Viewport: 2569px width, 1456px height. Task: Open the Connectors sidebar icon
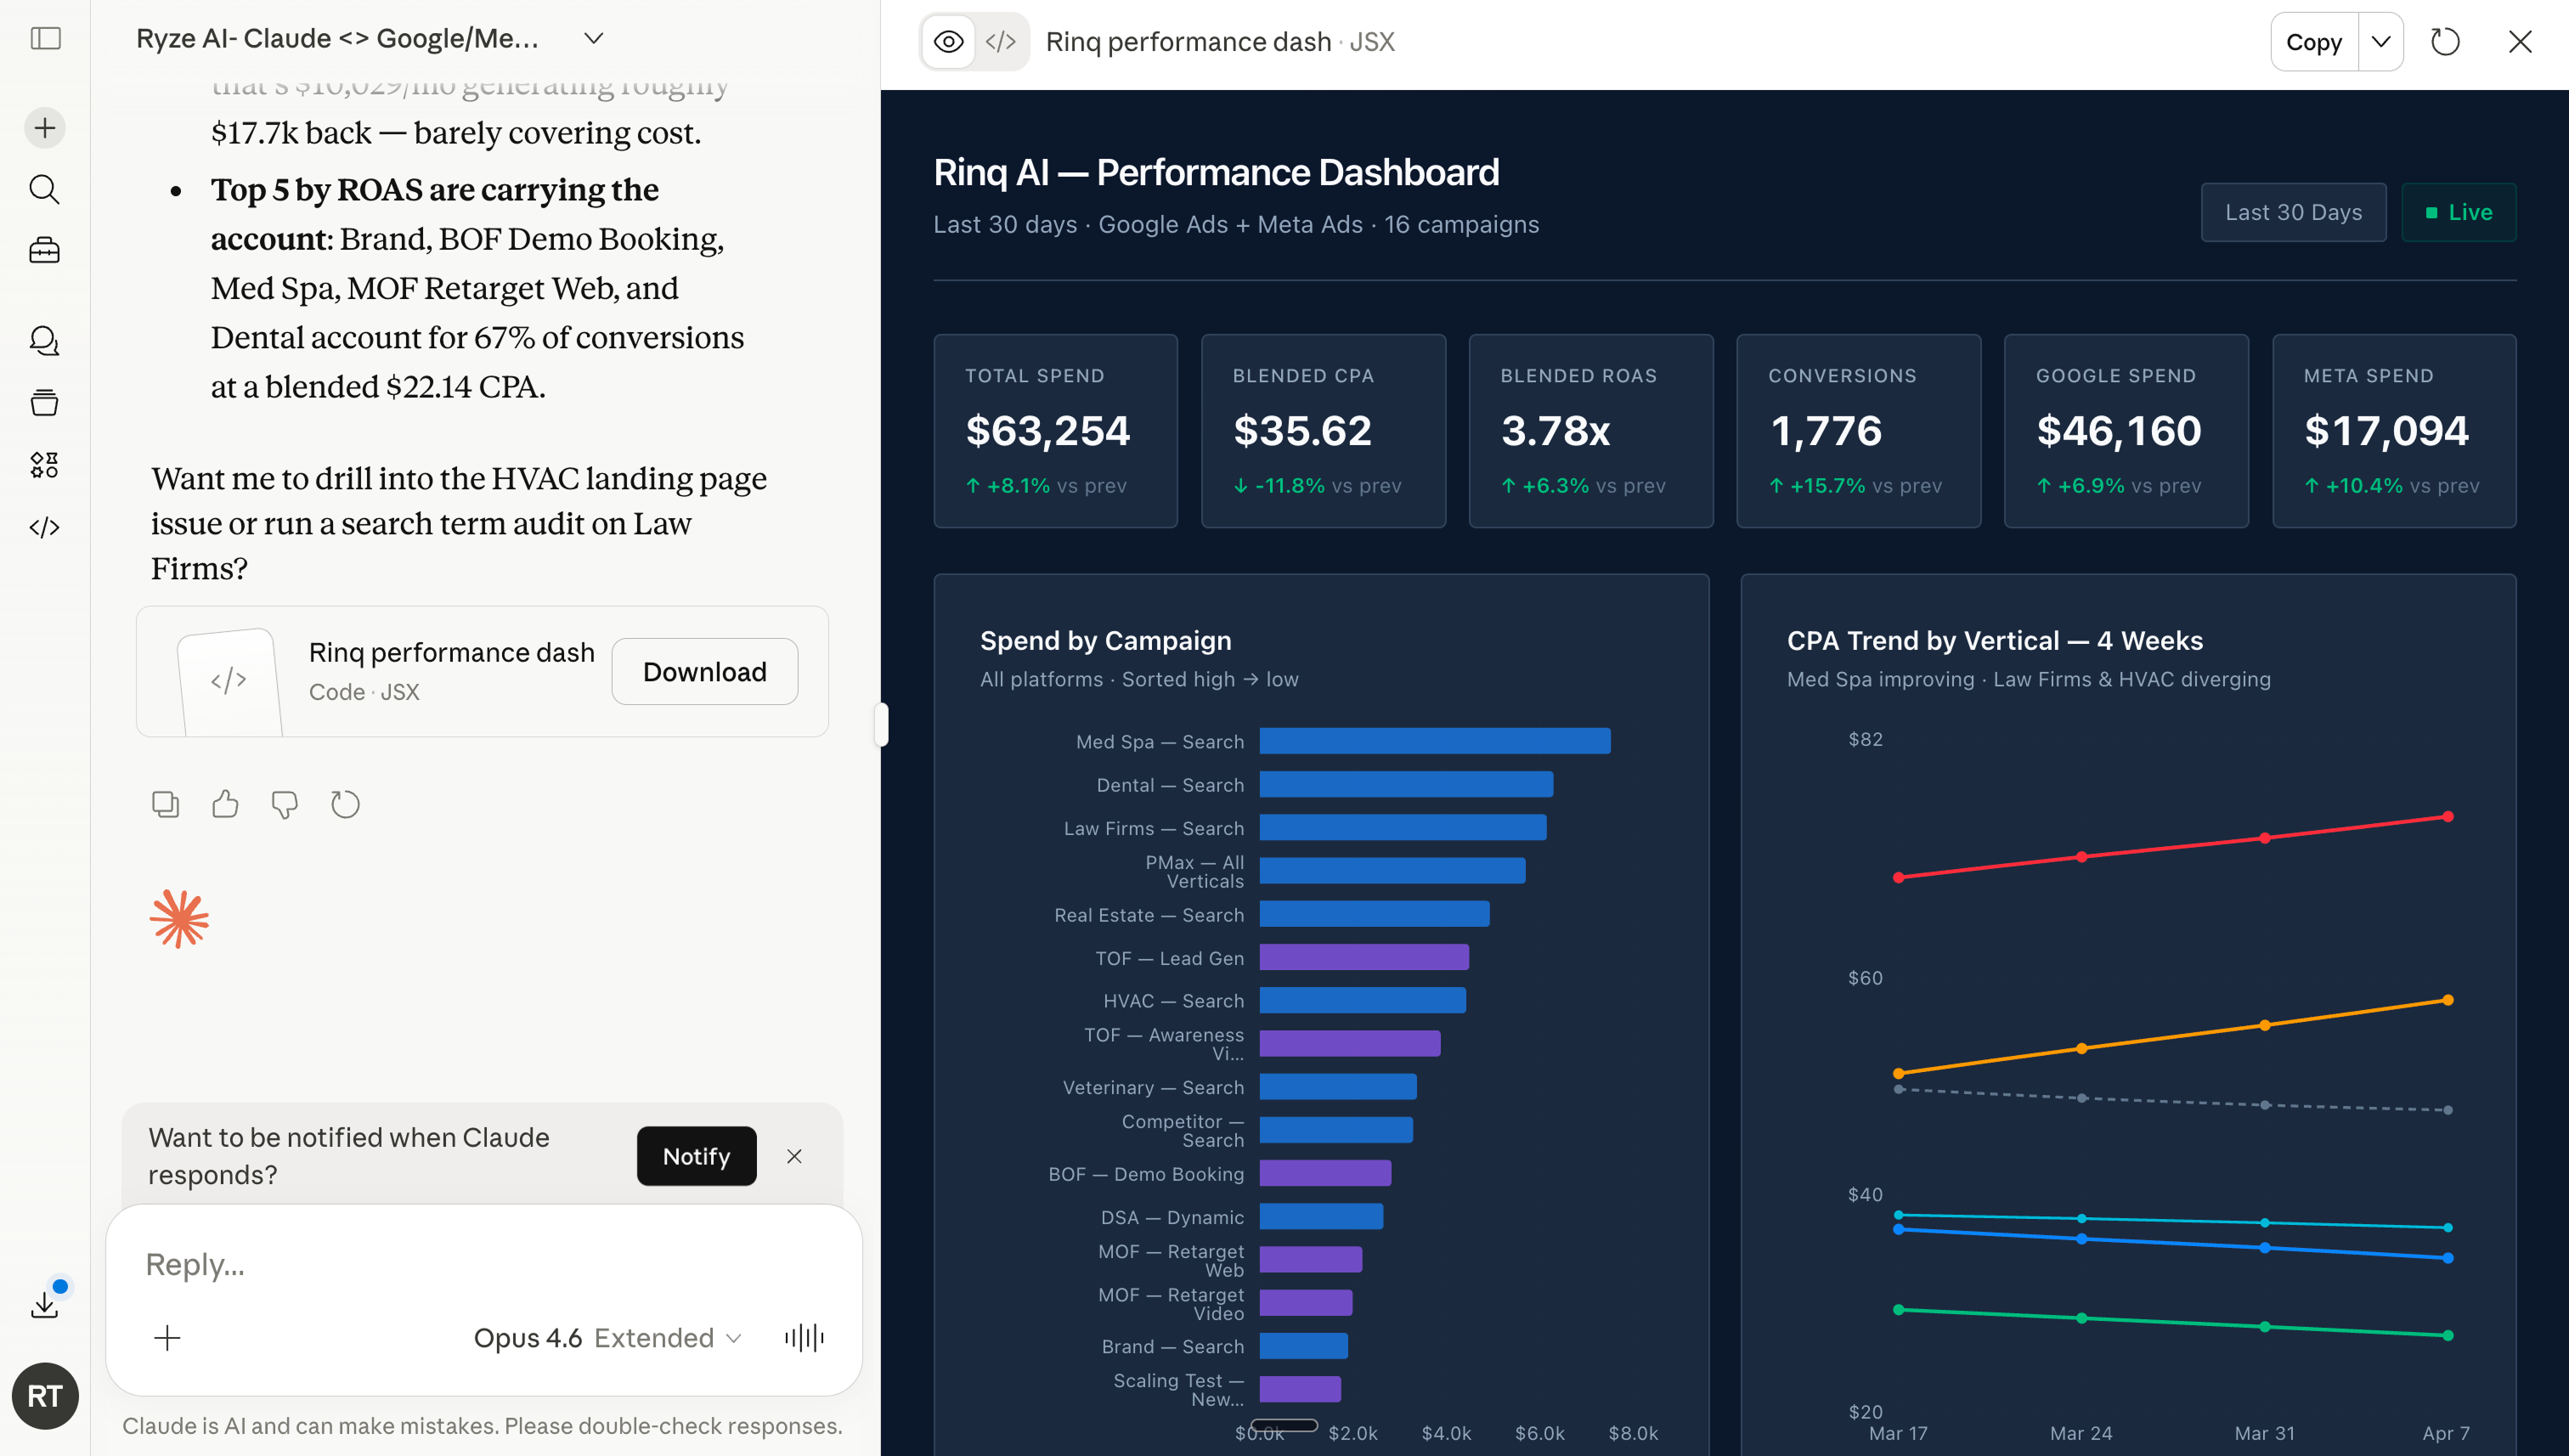[x=44, y=464]
